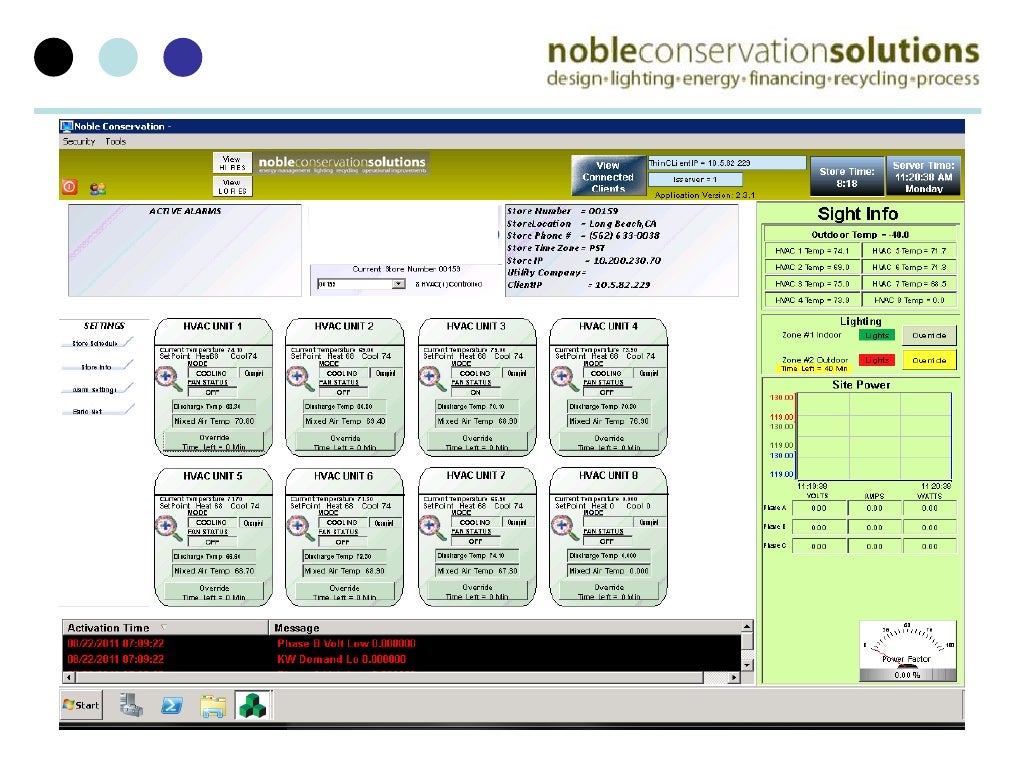This screenshot has width=1024, height=768.
Task: Open the Cooling mode box in HVAC Unit 1
Action: (212, 374)
